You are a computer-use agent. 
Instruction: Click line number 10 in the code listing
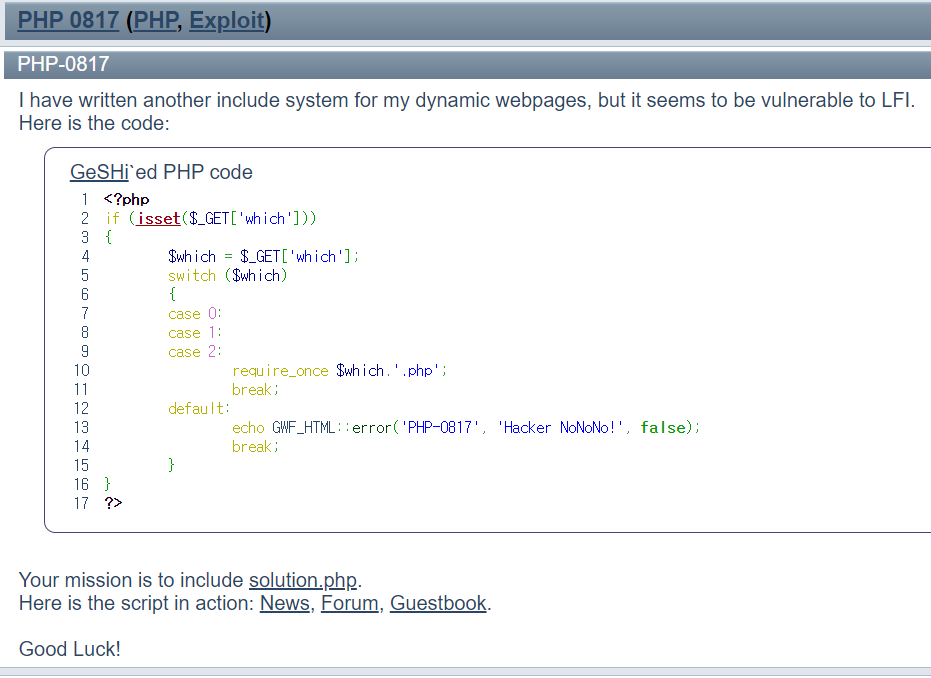pyautogui.click(x=82, y=370)
